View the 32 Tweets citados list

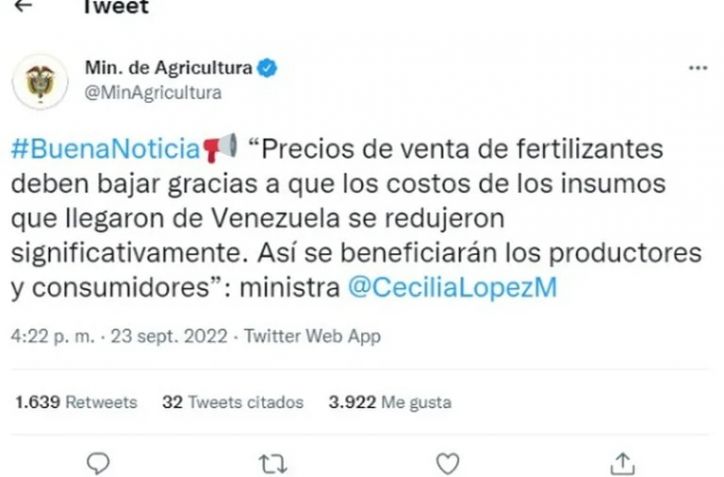tap(233, 402)
